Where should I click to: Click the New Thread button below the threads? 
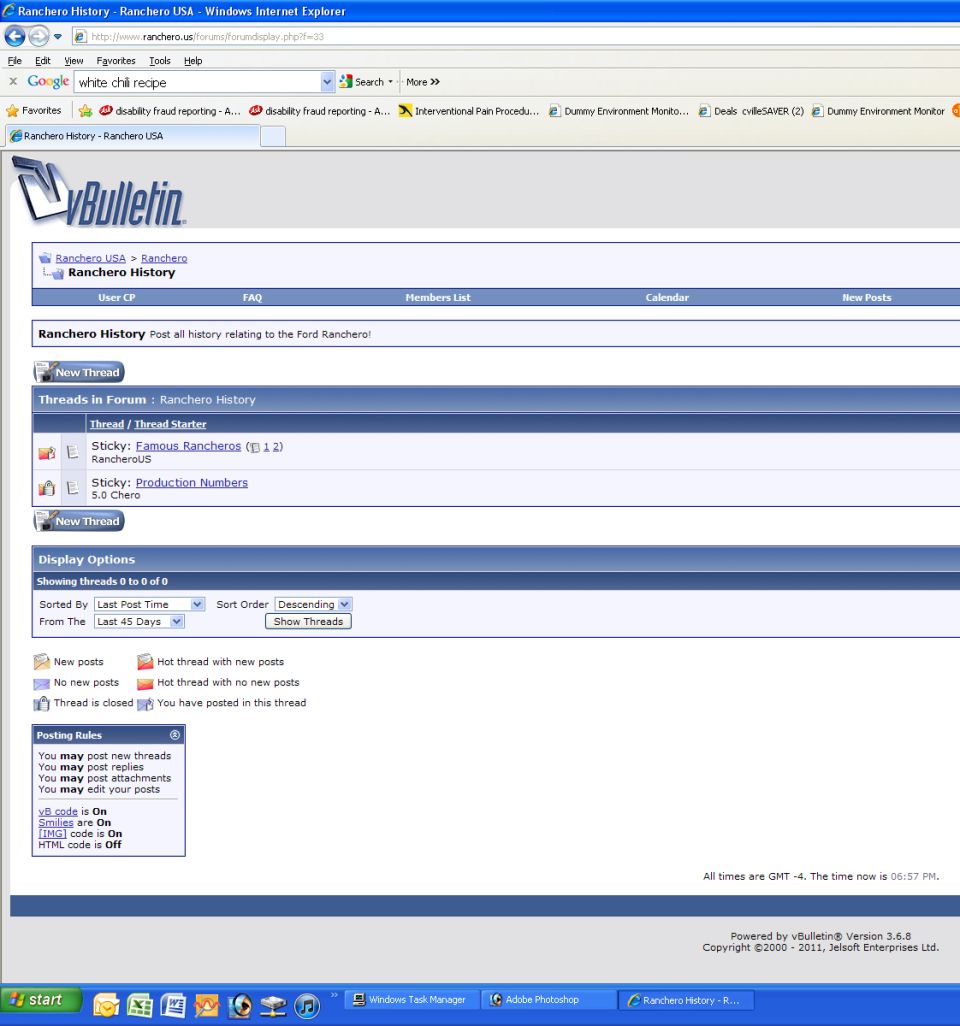[x=79, y=521]
